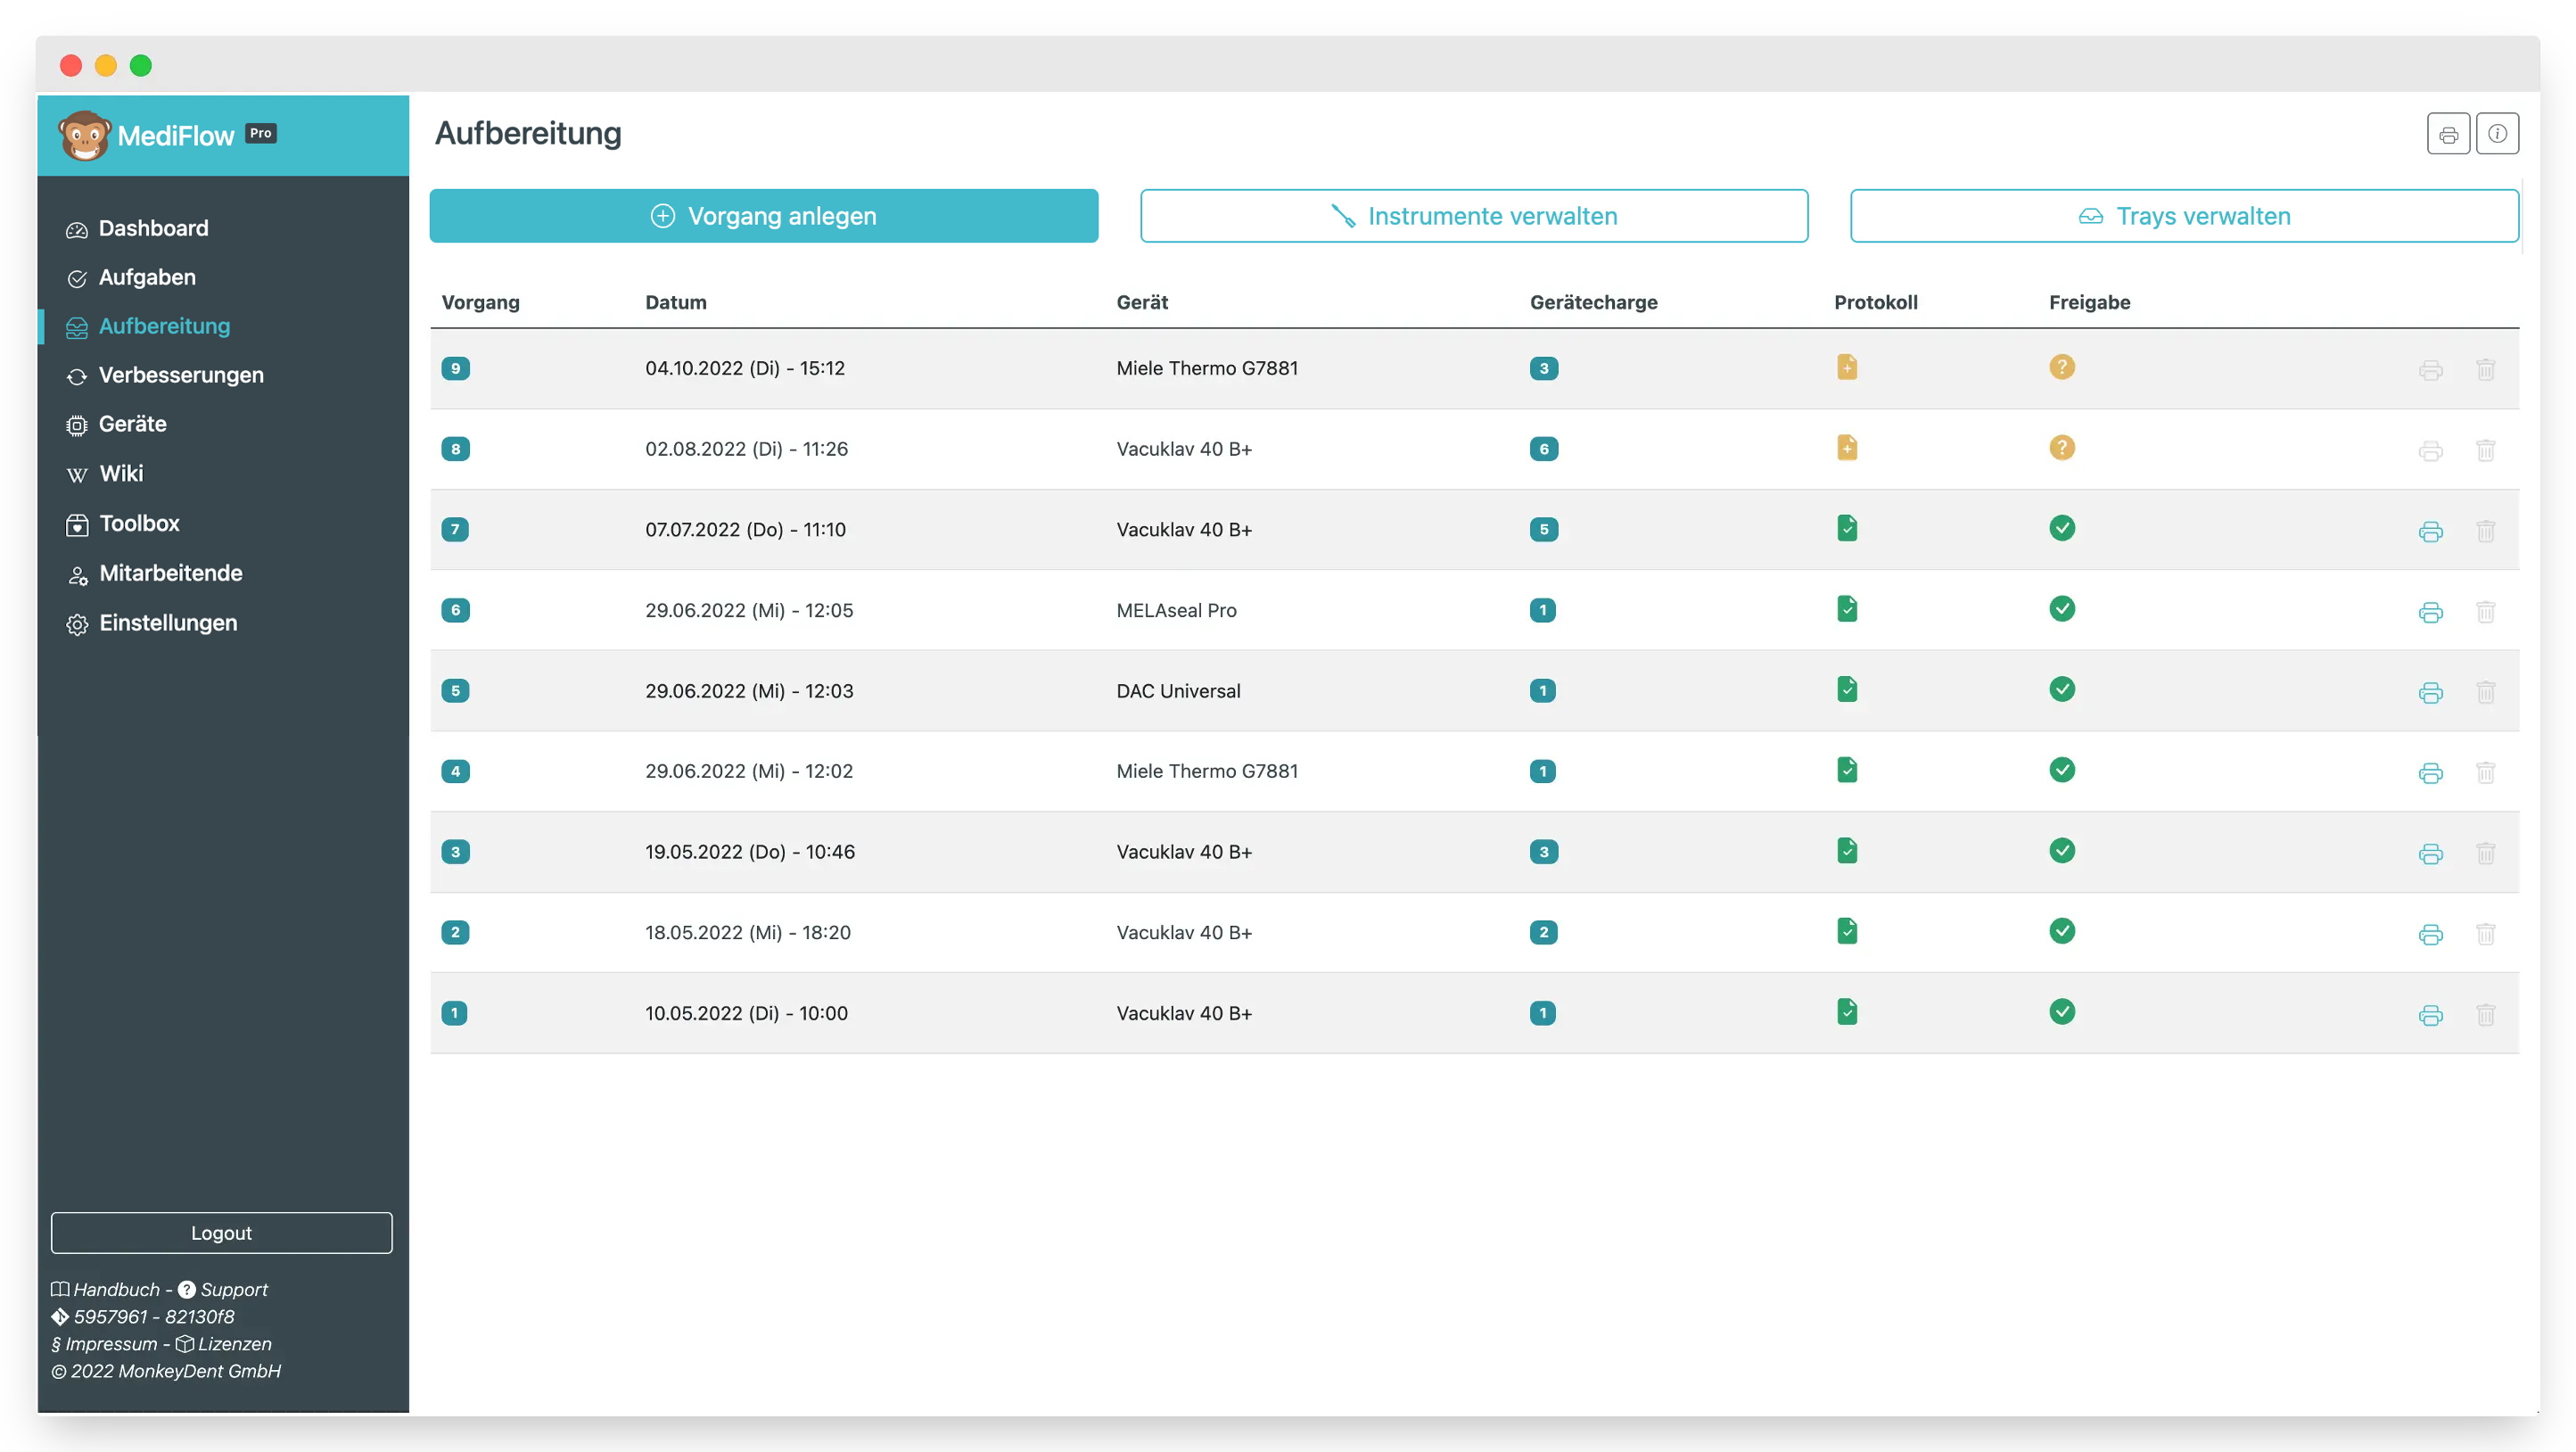This screenshot has height=1452, width=2576.
Task: Print the Vorgang 6 MELAseal Pro row
Action: (x=2431, y=612)
